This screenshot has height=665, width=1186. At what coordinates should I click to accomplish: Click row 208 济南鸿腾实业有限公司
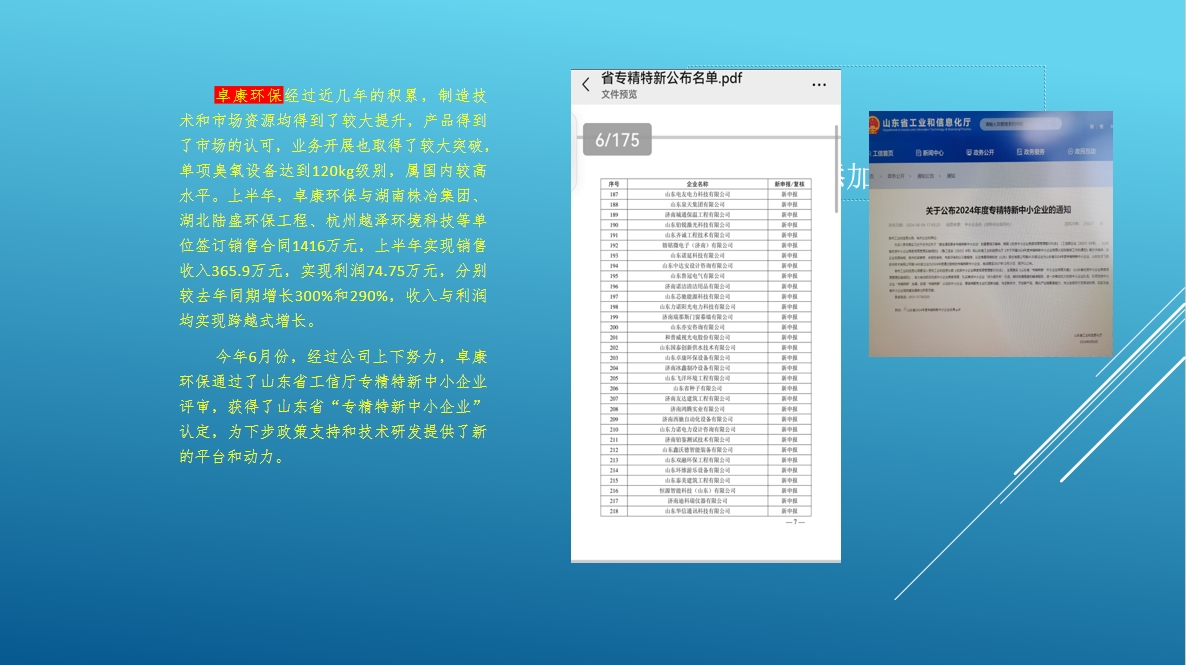click(x=706, y=409)
